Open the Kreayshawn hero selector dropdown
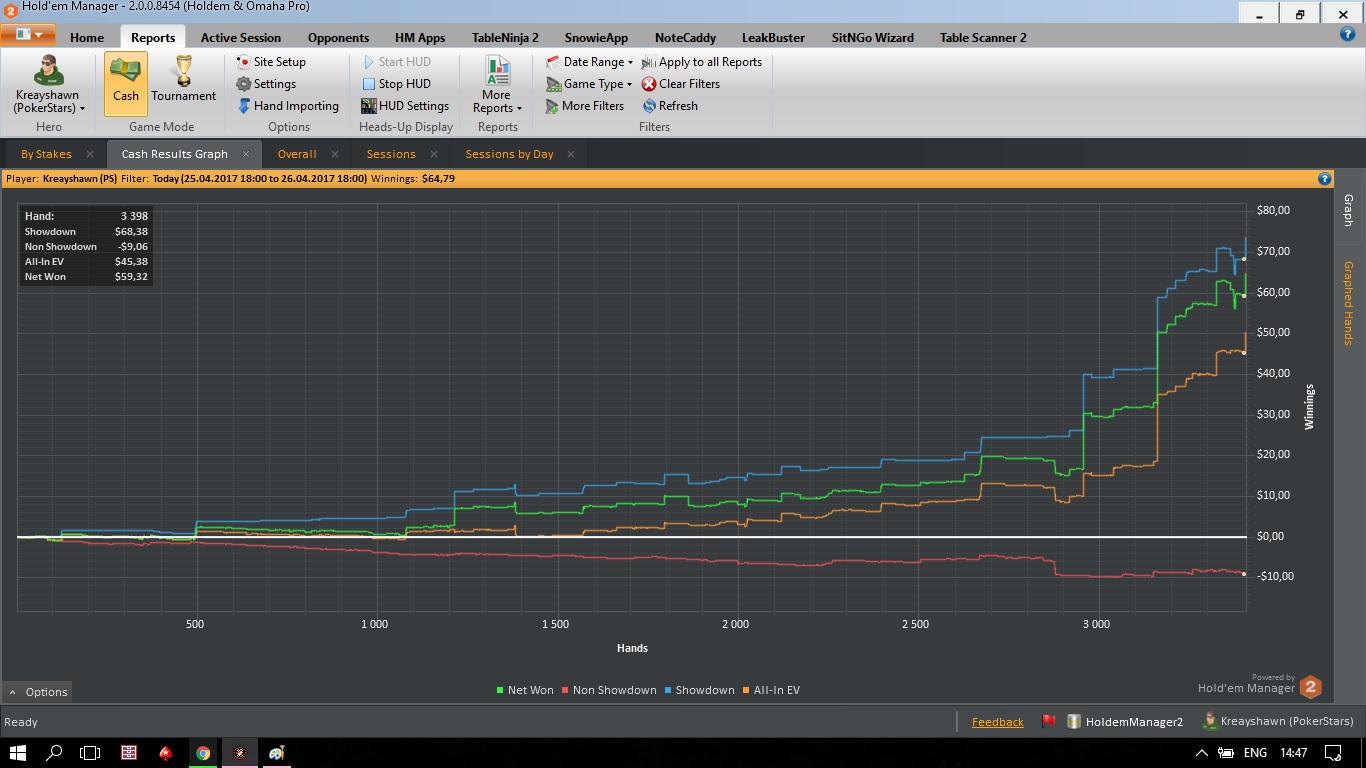 [48, 86]
